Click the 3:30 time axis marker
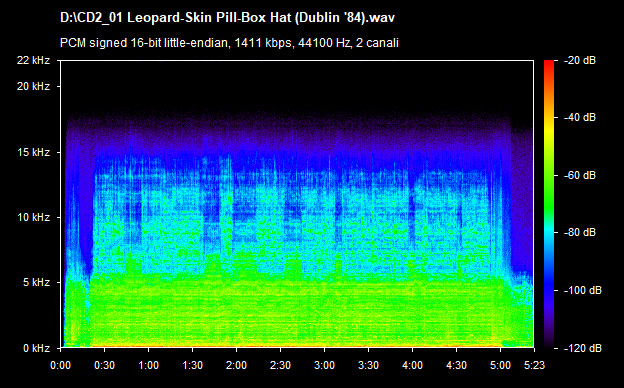The image size is (624, 388). click(x=369, y=365)
